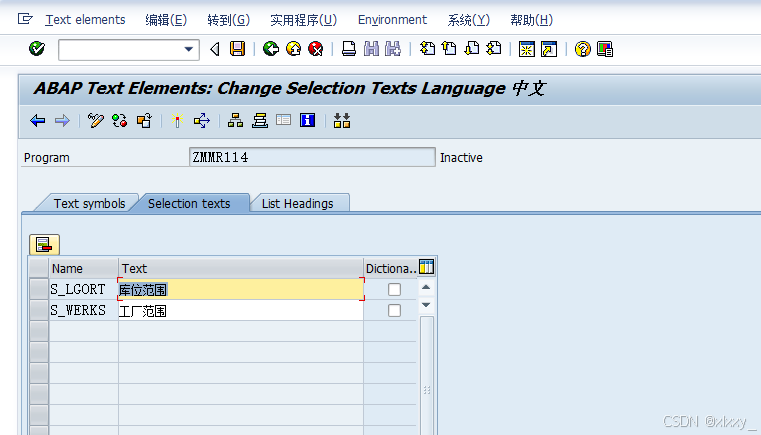Screen dimensions: 761x435
Task: Toggle Dictionary checkbox for S_WERKS
Action: coord(394,310)
